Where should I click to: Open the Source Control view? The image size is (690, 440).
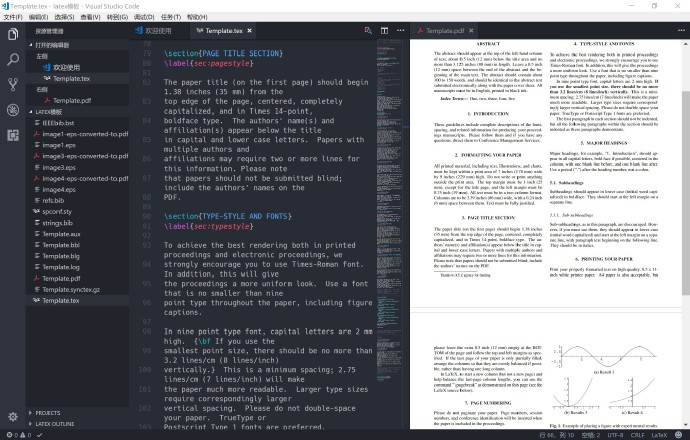(13, 84)
